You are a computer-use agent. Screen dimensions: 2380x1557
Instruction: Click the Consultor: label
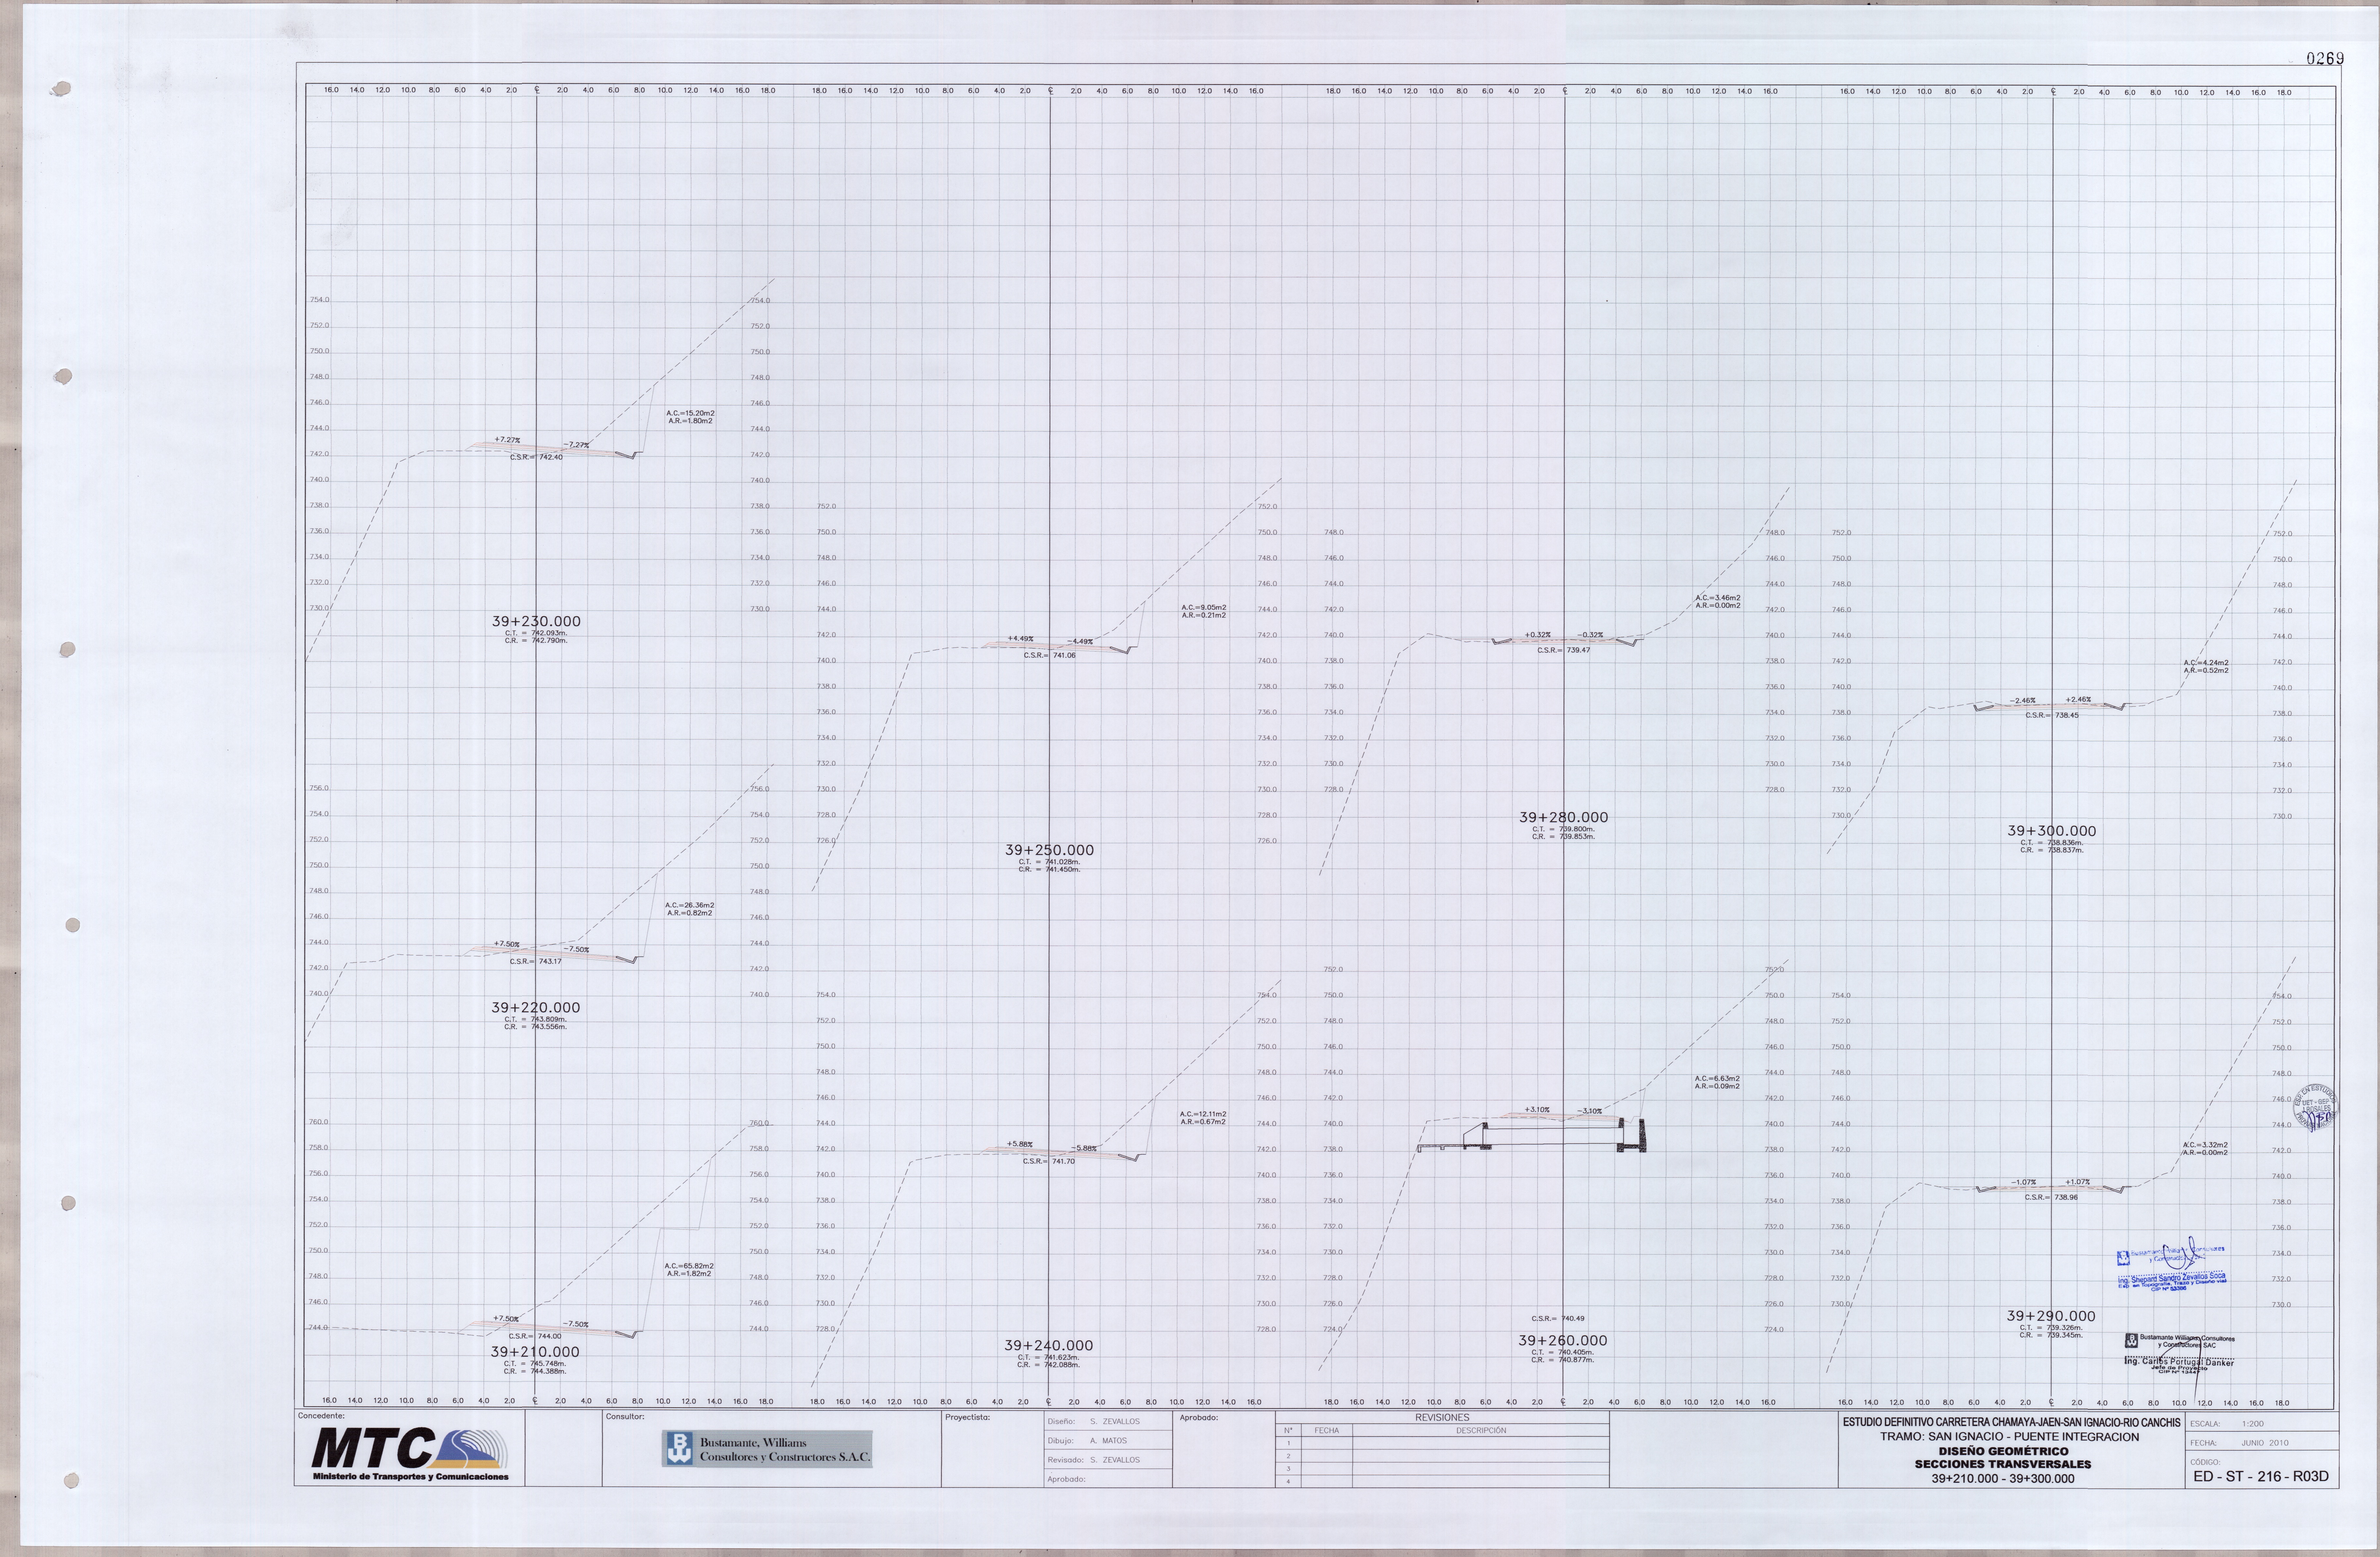pyautogui.click(x=625, y=1416)
